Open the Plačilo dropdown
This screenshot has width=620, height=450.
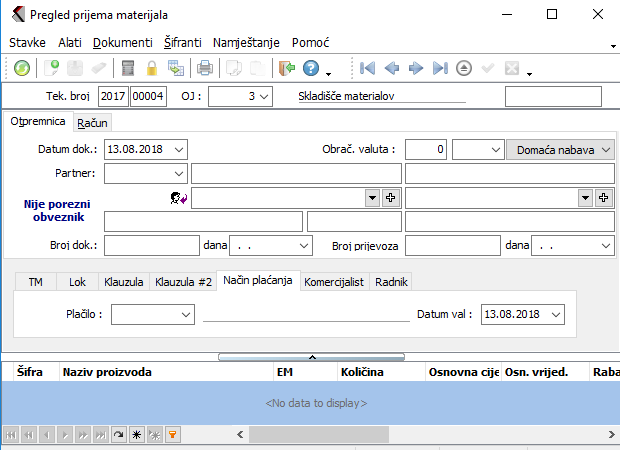(186, 314)
